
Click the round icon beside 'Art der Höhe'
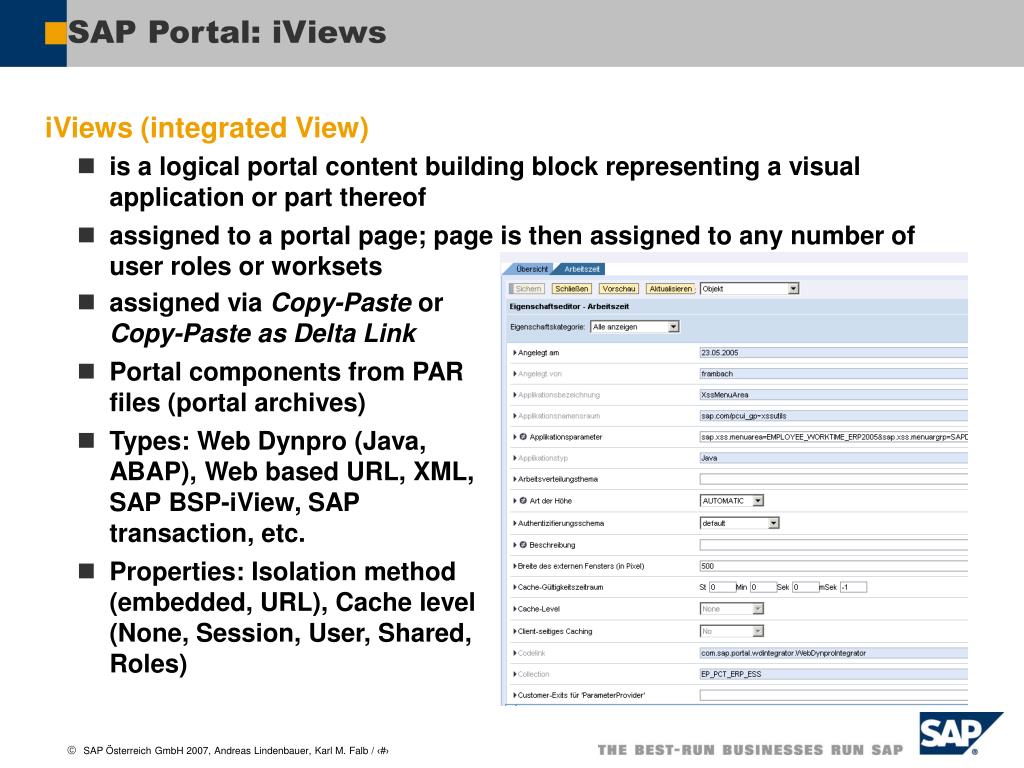click(523, 501)
